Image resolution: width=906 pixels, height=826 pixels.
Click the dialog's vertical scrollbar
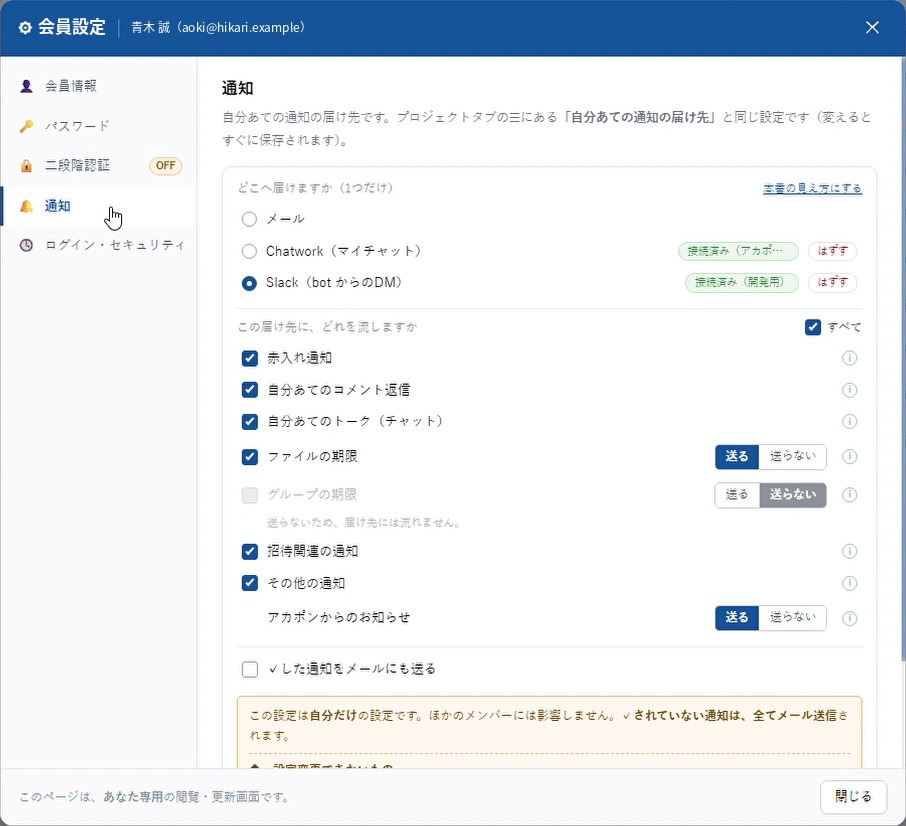coord(903,358)
